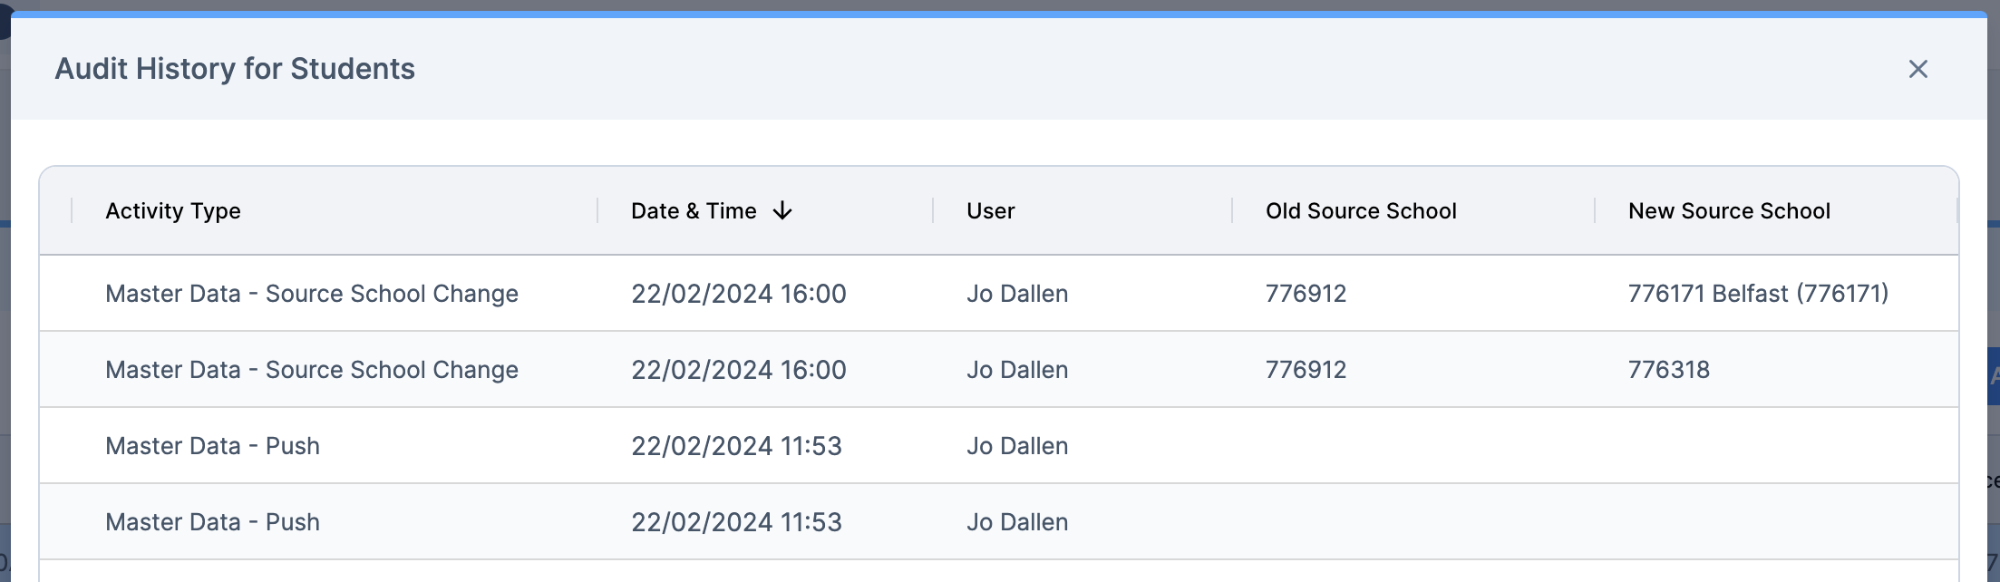Click Jo Dallen in the last Push row

click(1017, 521)
